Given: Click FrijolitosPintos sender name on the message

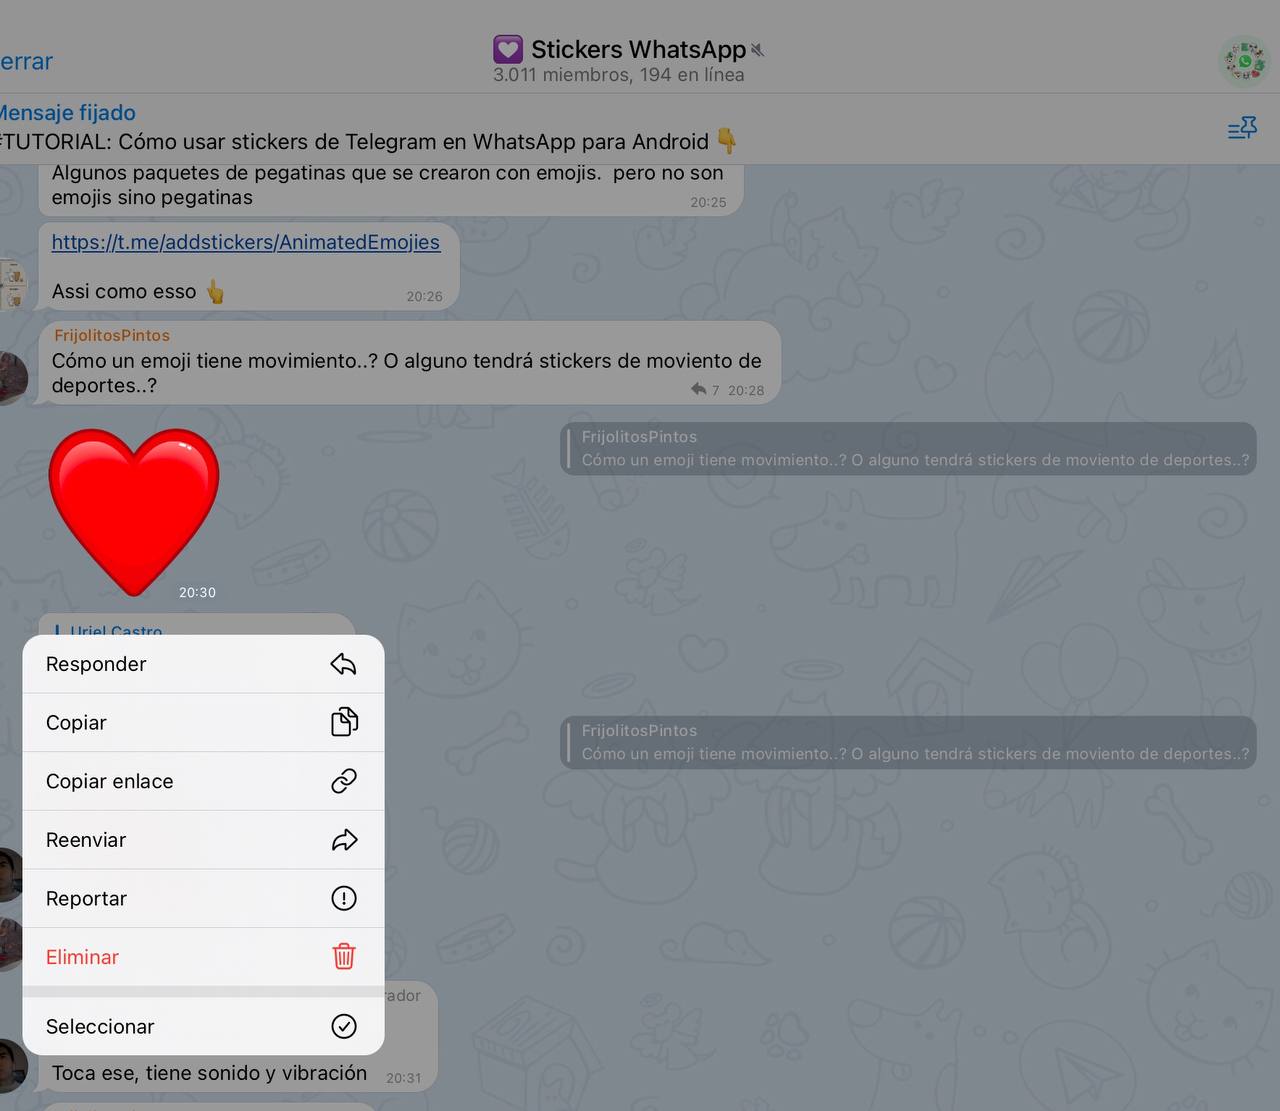Looking at the screenshot, I should tap(112, 335).
